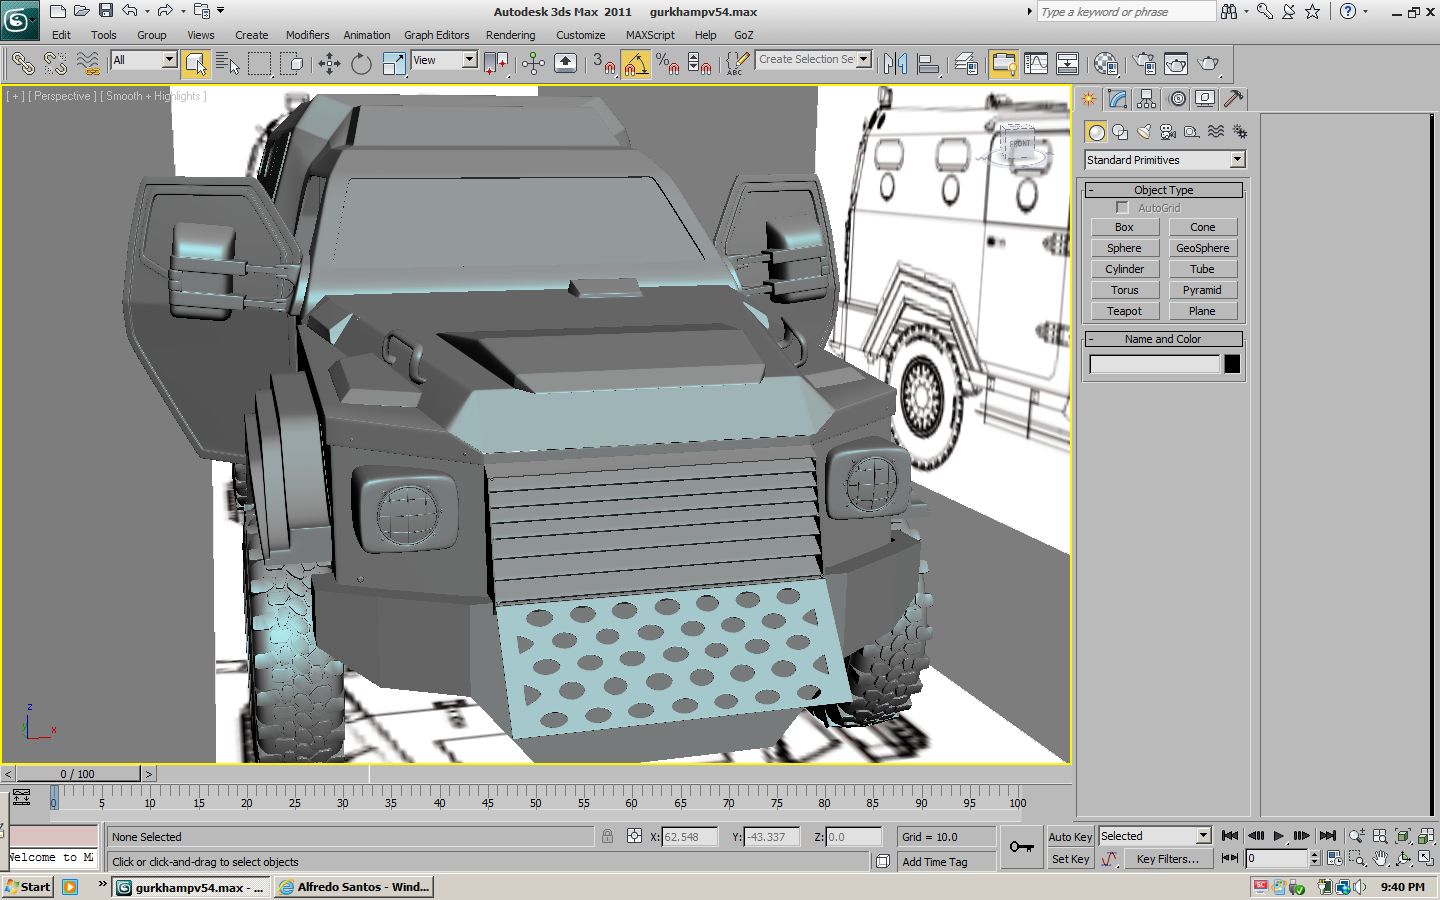Show the Lights category in Create panel
Screen dimensions: 1440x900
[1144, 132]
